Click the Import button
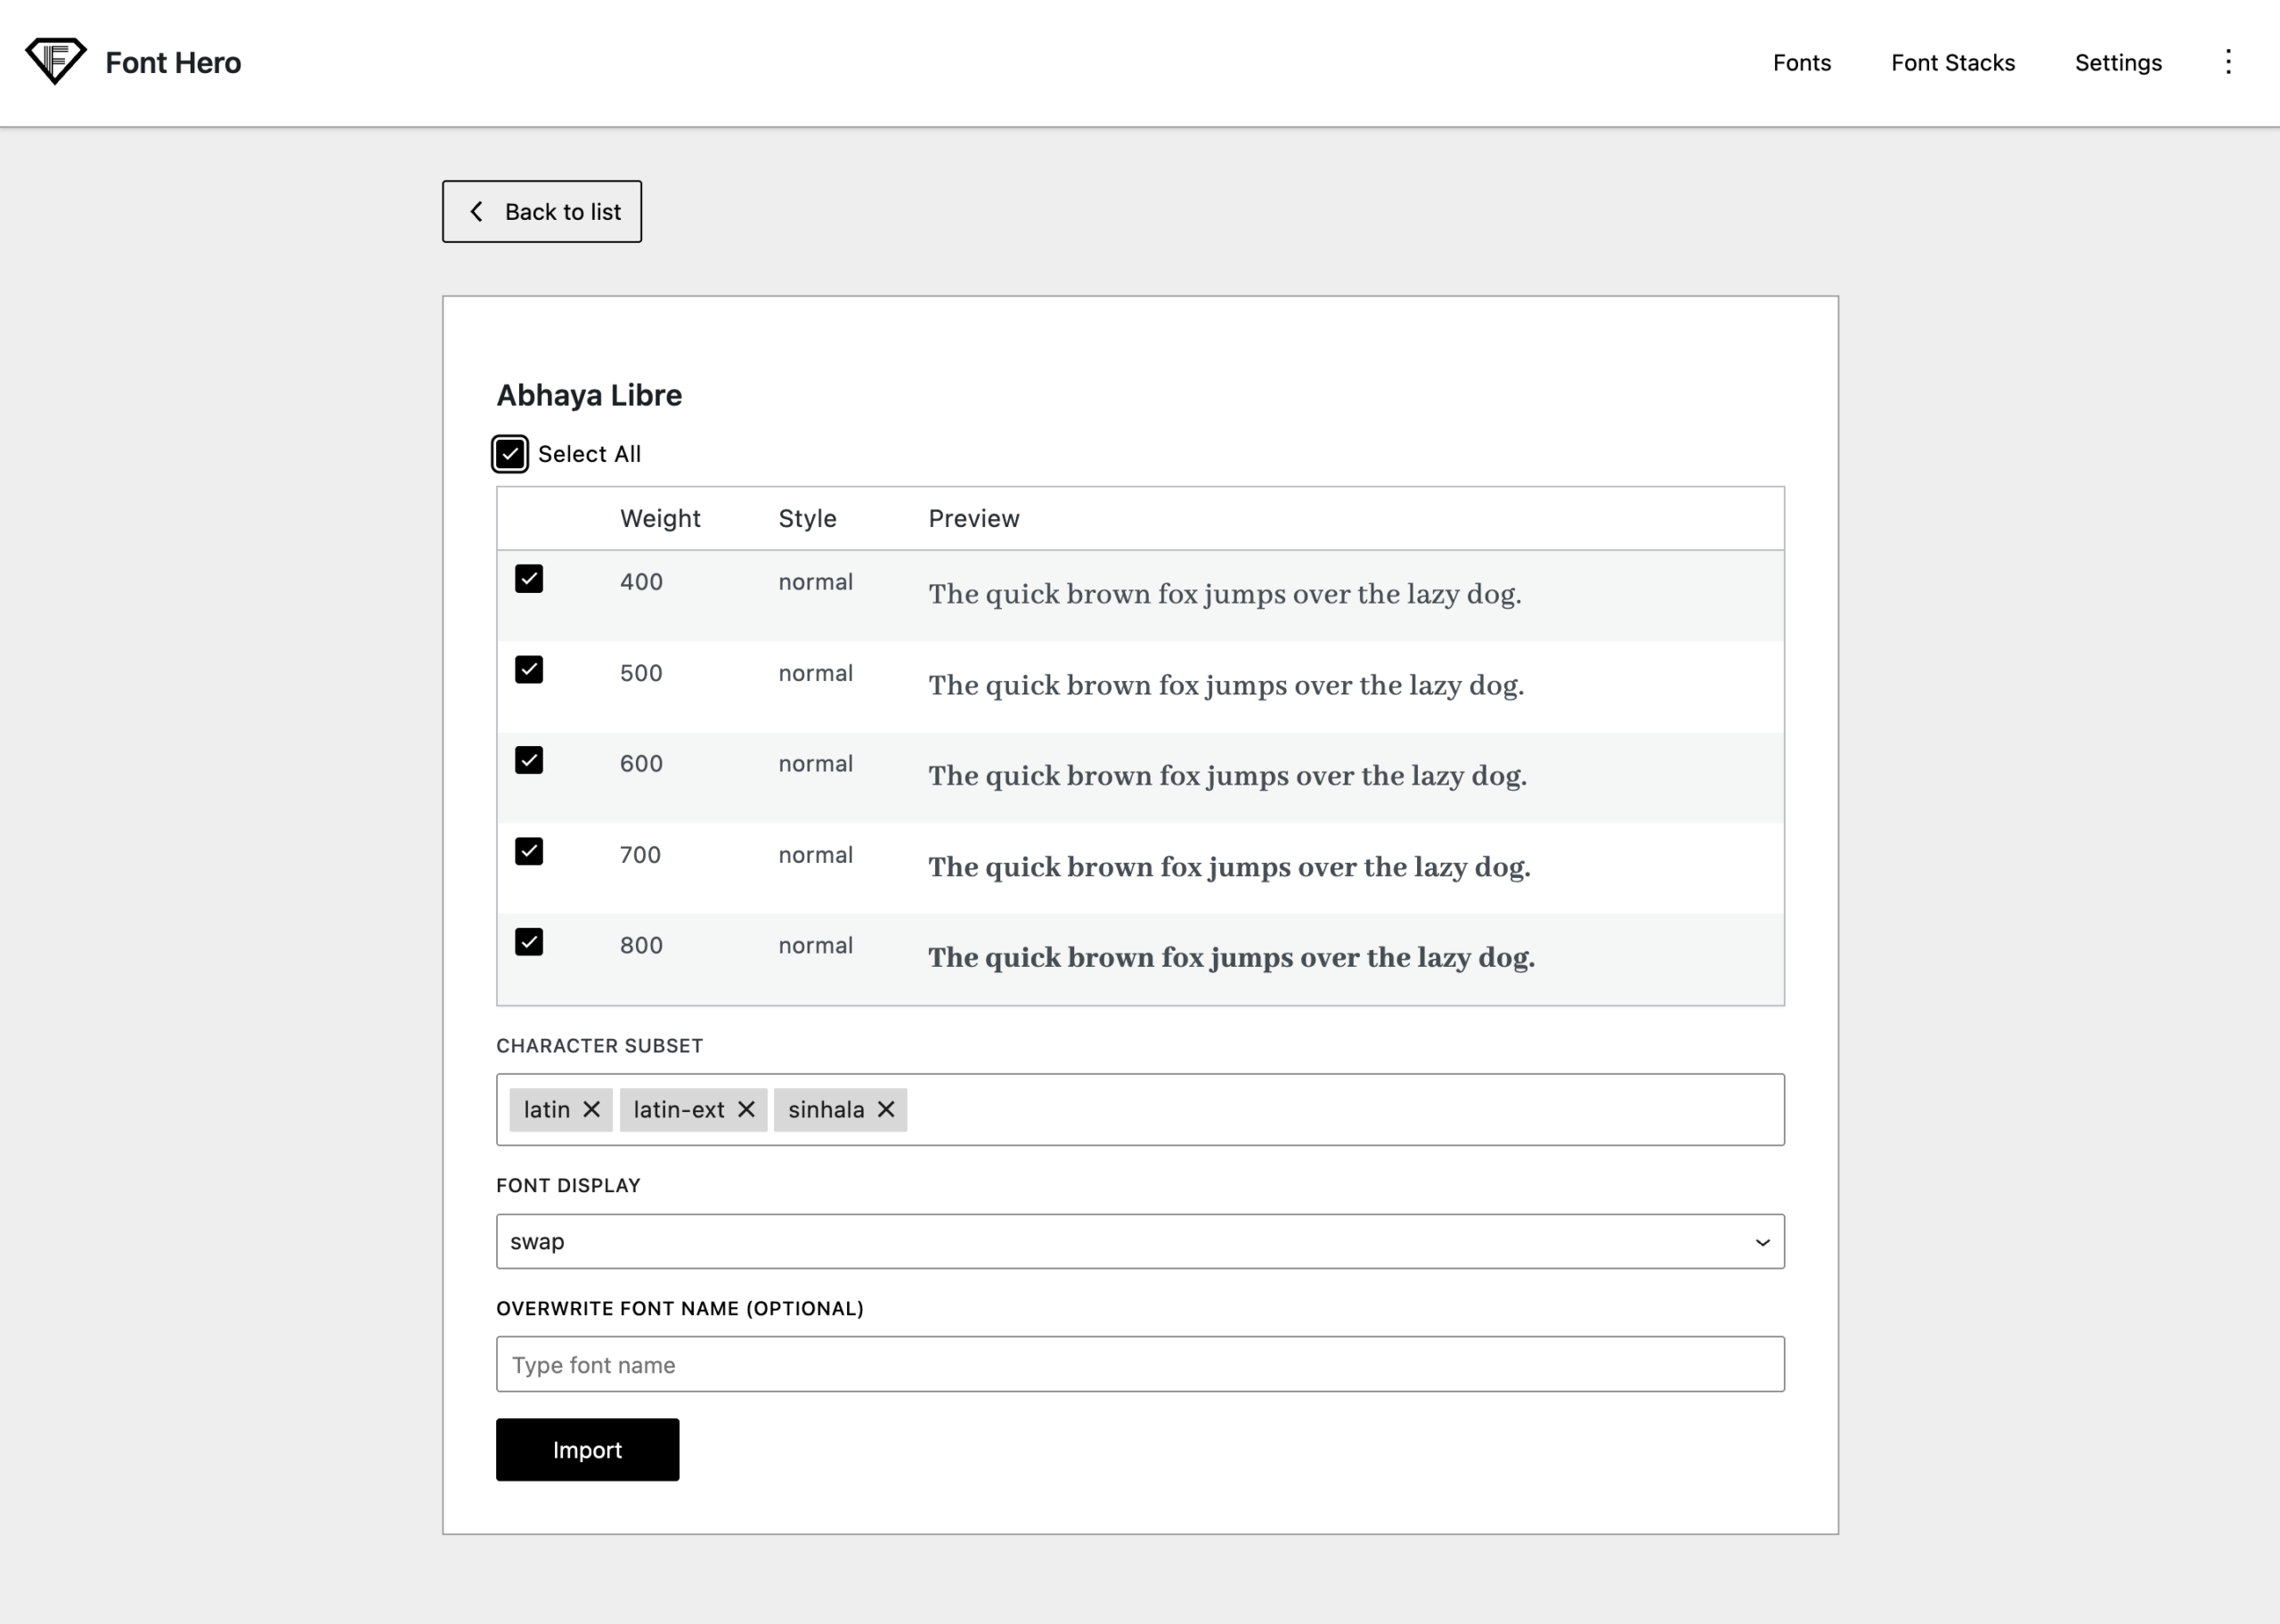The width and height of the screenshot is (2280, 1624). click(x=587, y=1449)
